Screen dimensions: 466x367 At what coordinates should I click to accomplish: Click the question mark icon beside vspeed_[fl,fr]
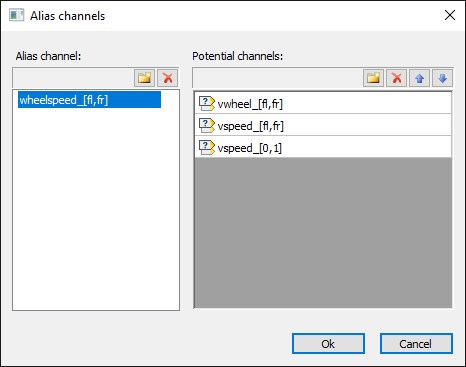click(x=207, y=125)
